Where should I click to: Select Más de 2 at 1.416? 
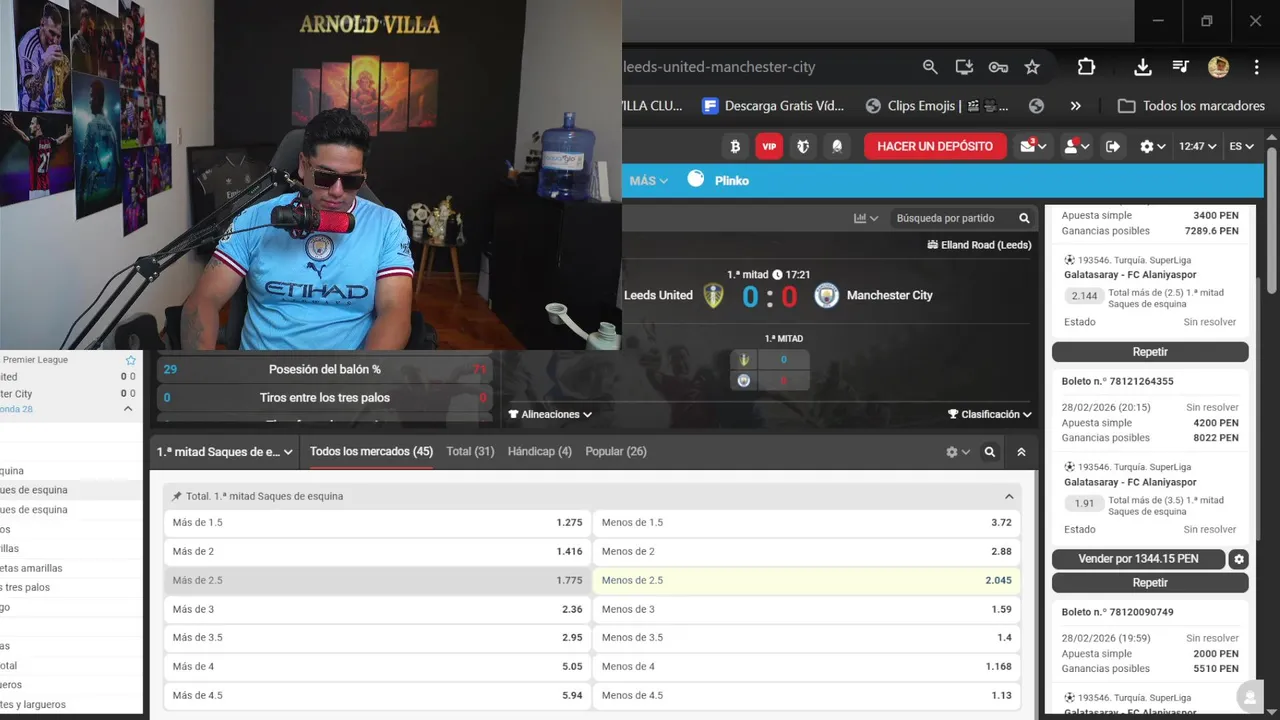(377, 552)
